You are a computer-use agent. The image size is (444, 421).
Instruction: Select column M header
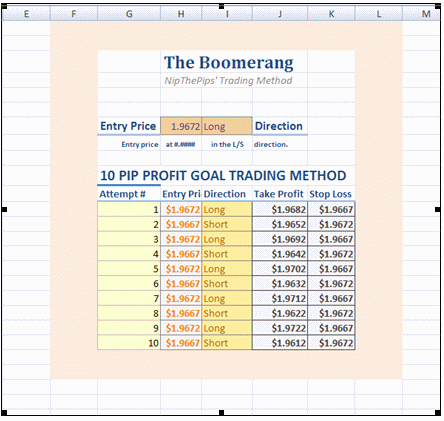(x=422, y=14)
